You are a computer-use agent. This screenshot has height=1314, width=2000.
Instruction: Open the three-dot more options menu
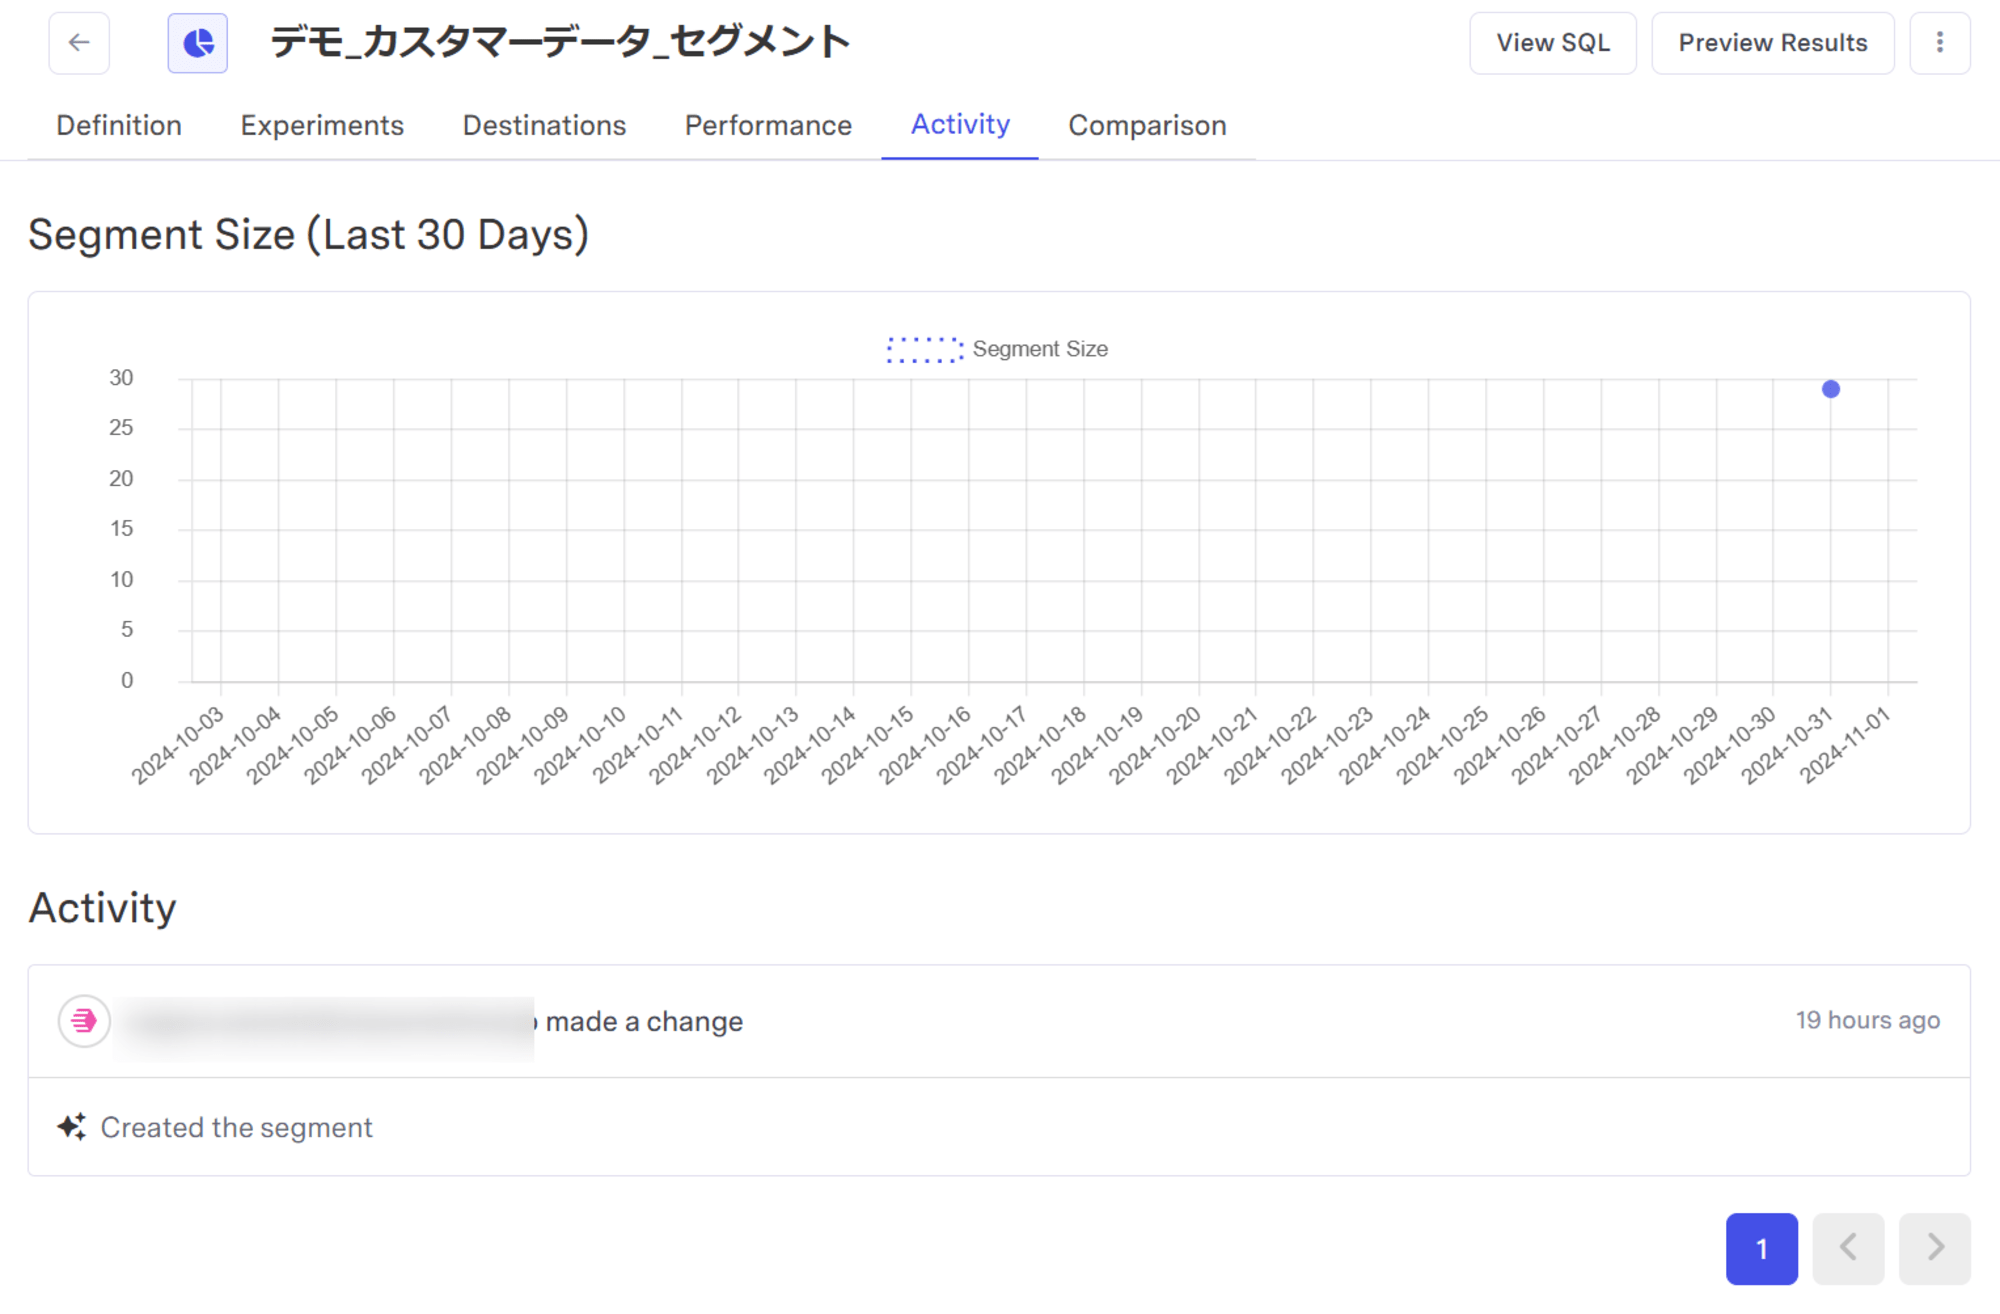coord(1940,43)
